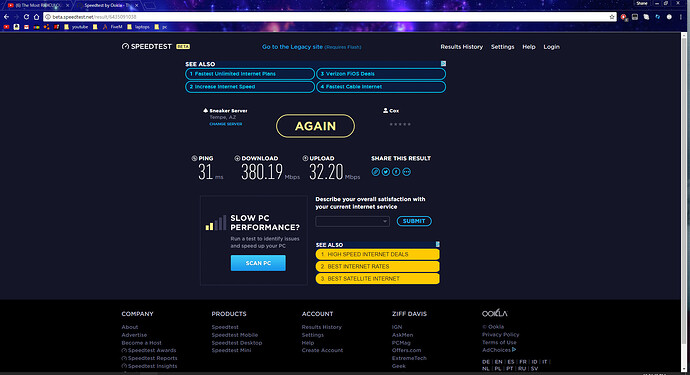This screenshot has width=690, height=375.
Task: Change the server with the CHANGE SERVER link
Action: pos(226,124)
